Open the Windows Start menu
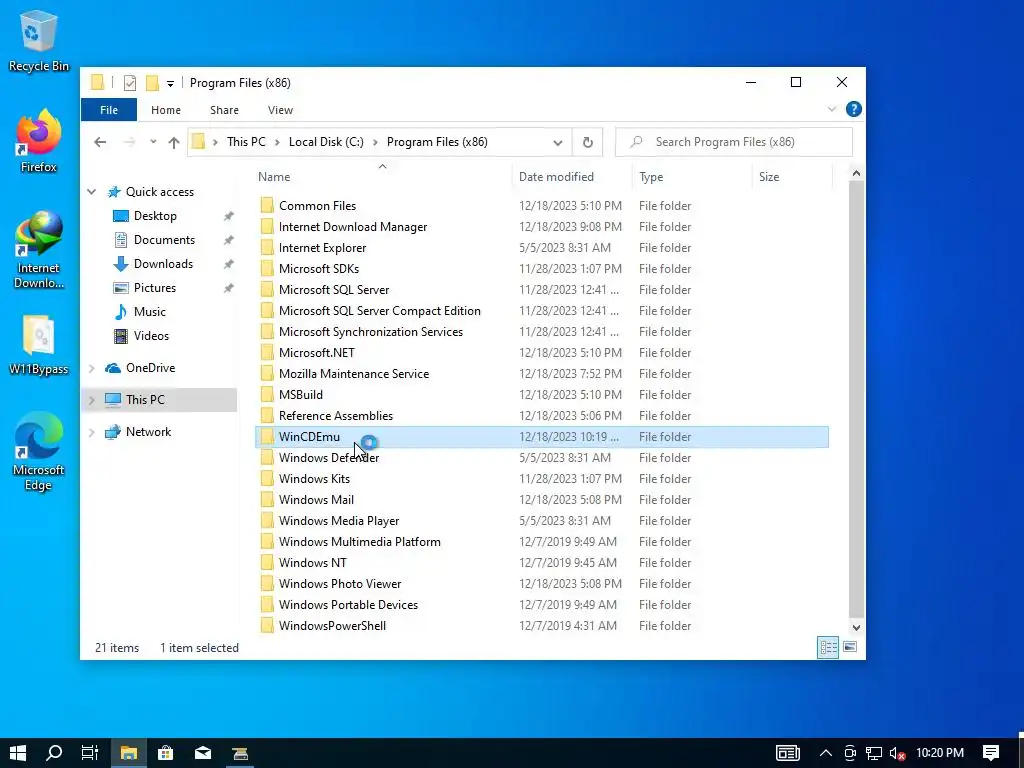 click(x=18, y=753)
